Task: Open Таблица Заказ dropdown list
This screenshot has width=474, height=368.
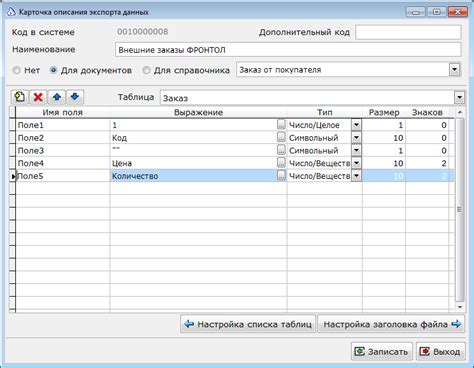Action: click(x=459, y=98)
